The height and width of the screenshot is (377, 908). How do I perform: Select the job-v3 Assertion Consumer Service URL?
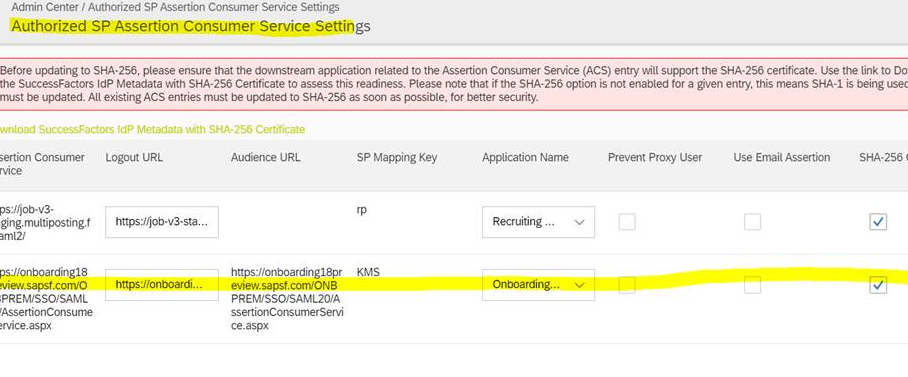tap(45, 223)
